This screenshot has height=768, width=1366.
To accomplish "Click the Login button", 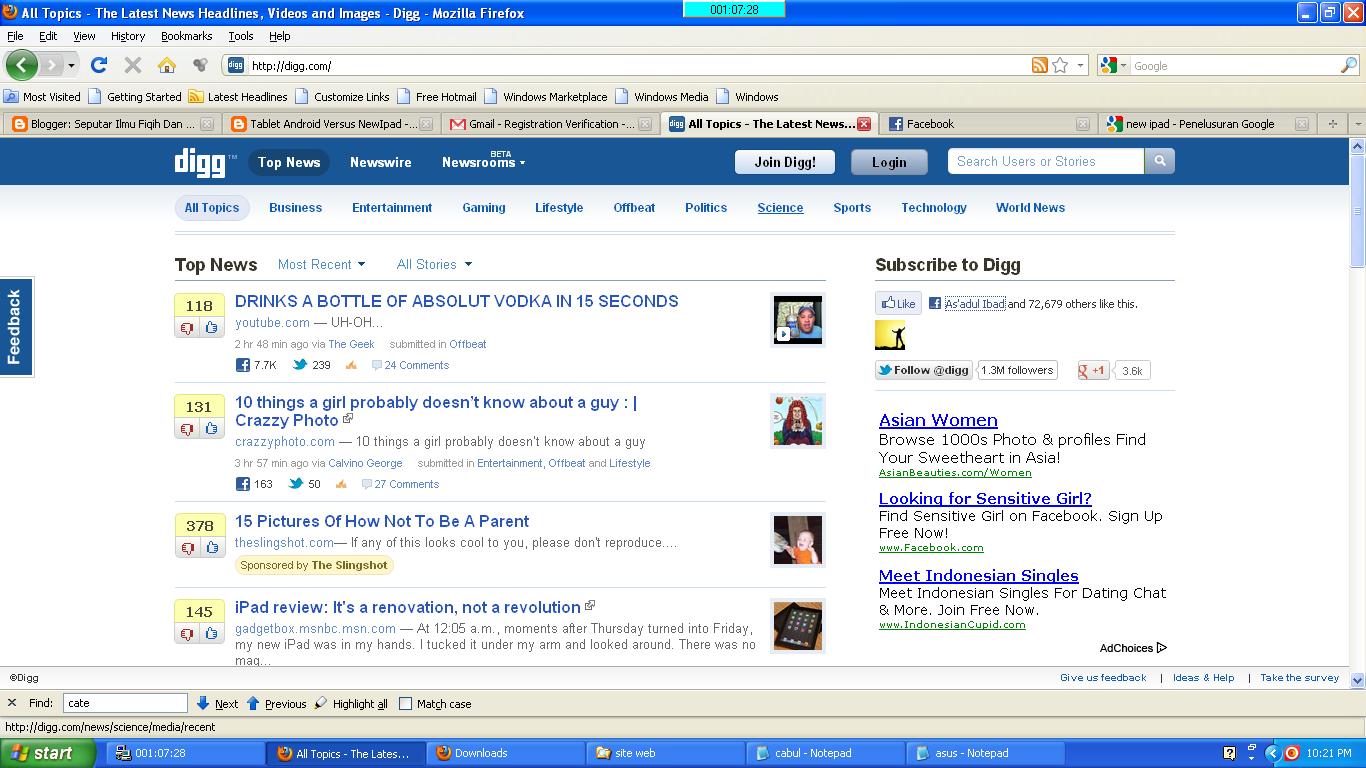I will [889, 162].
